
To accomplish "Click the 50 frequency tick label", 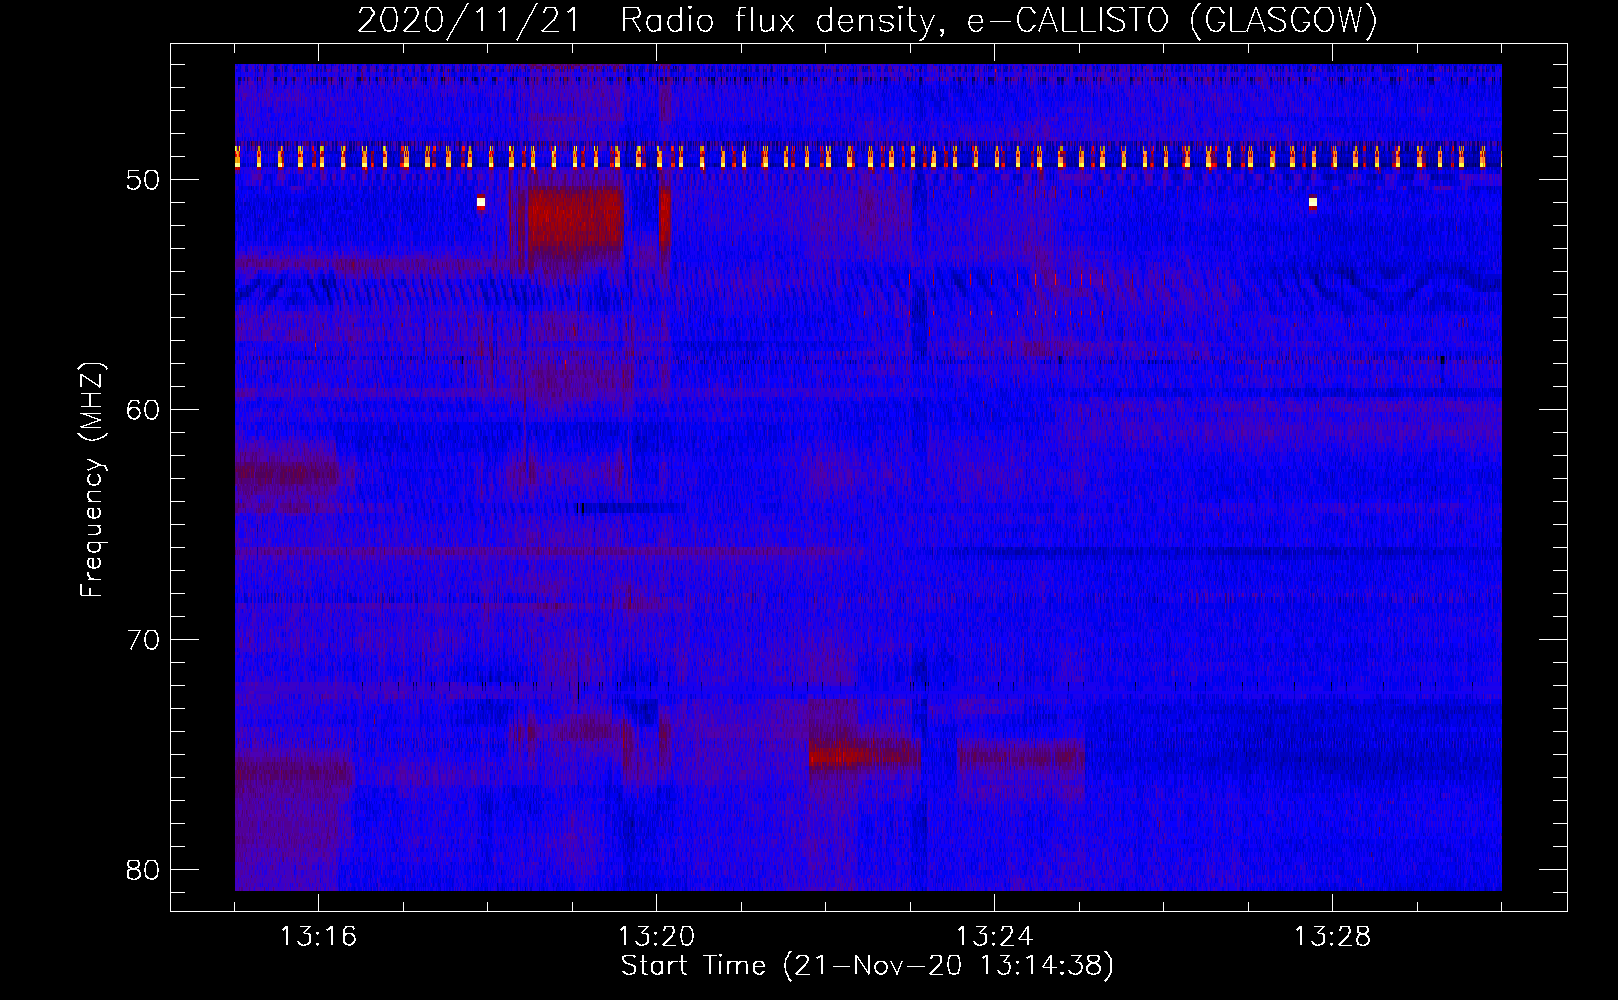I will [x=144, y=180].
